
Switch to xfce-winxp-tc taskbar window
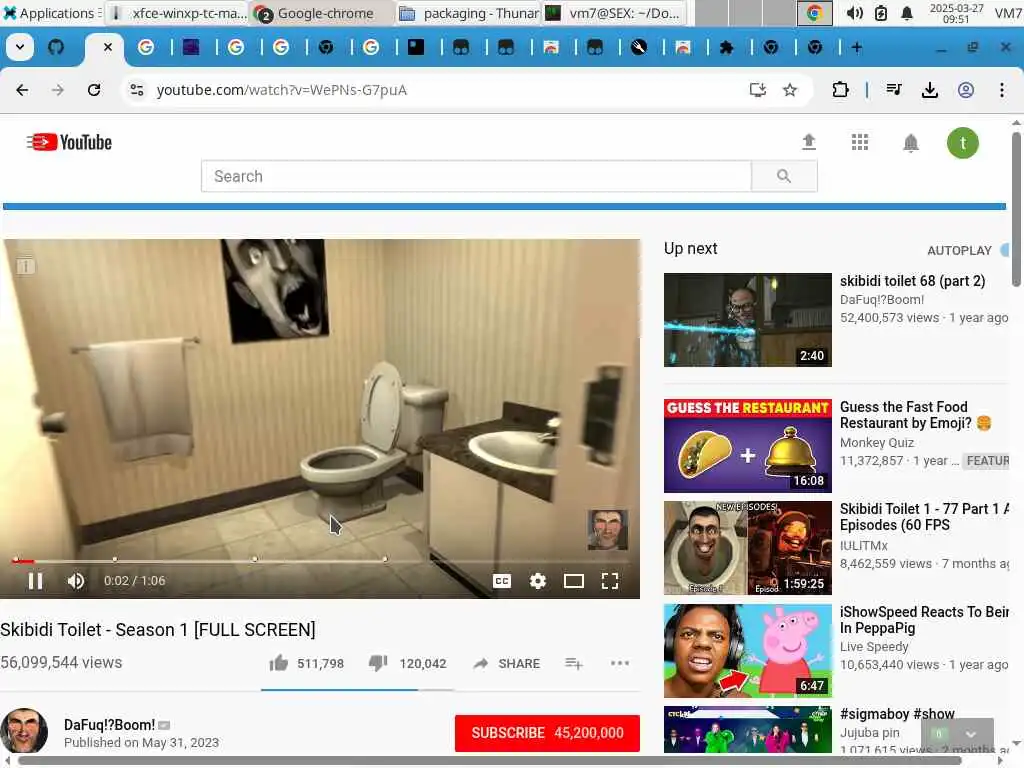(x=178, y=13)
